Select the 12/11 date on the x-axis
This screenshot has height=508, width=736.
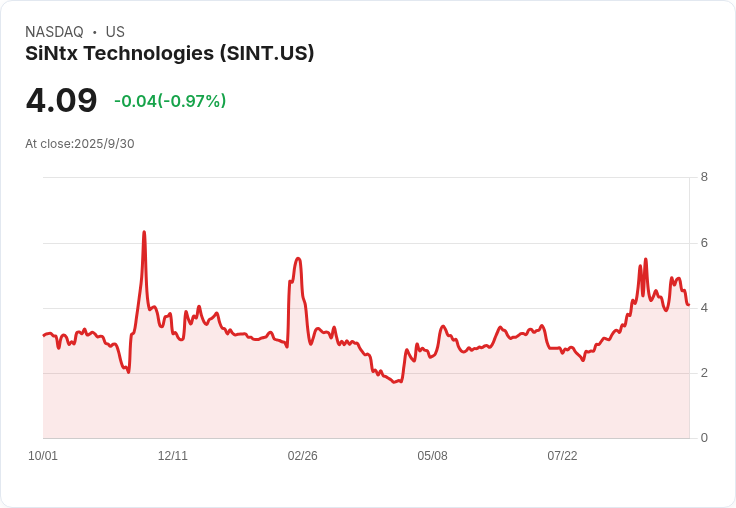173,456
